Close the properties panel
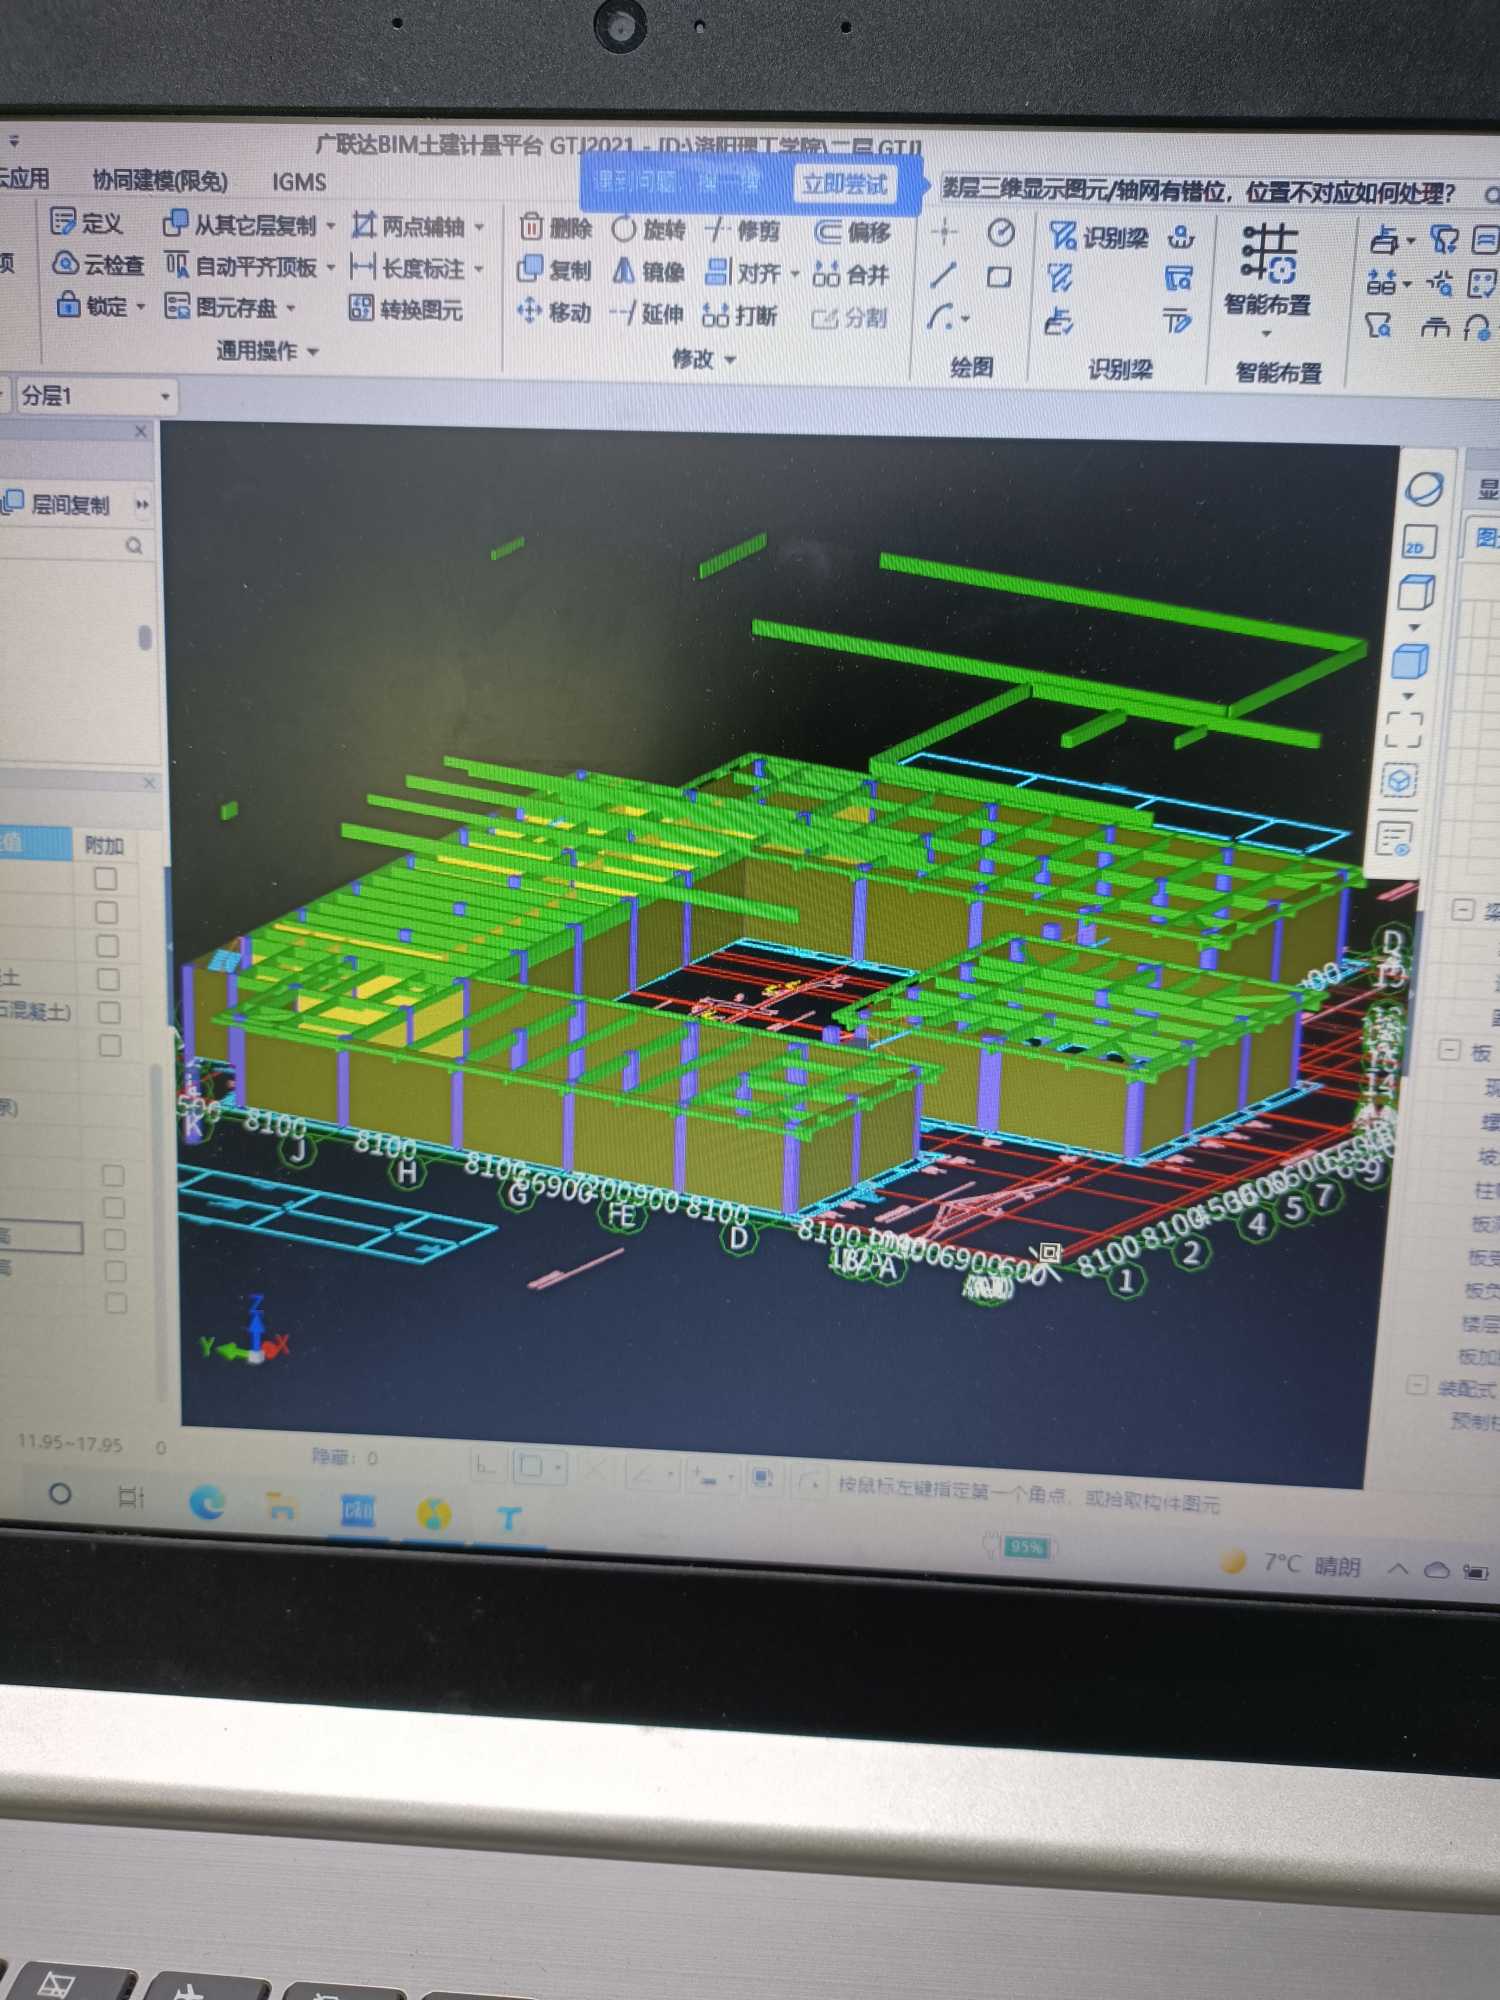 tap(149, 783)
